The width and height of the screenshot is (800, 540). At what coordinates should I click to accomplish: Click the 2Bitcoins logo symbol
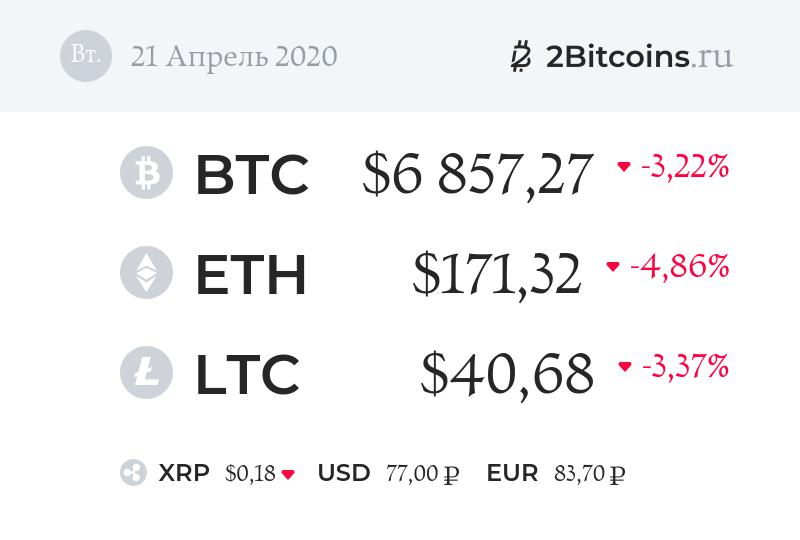pyautogui.click(x=520, y=57)
